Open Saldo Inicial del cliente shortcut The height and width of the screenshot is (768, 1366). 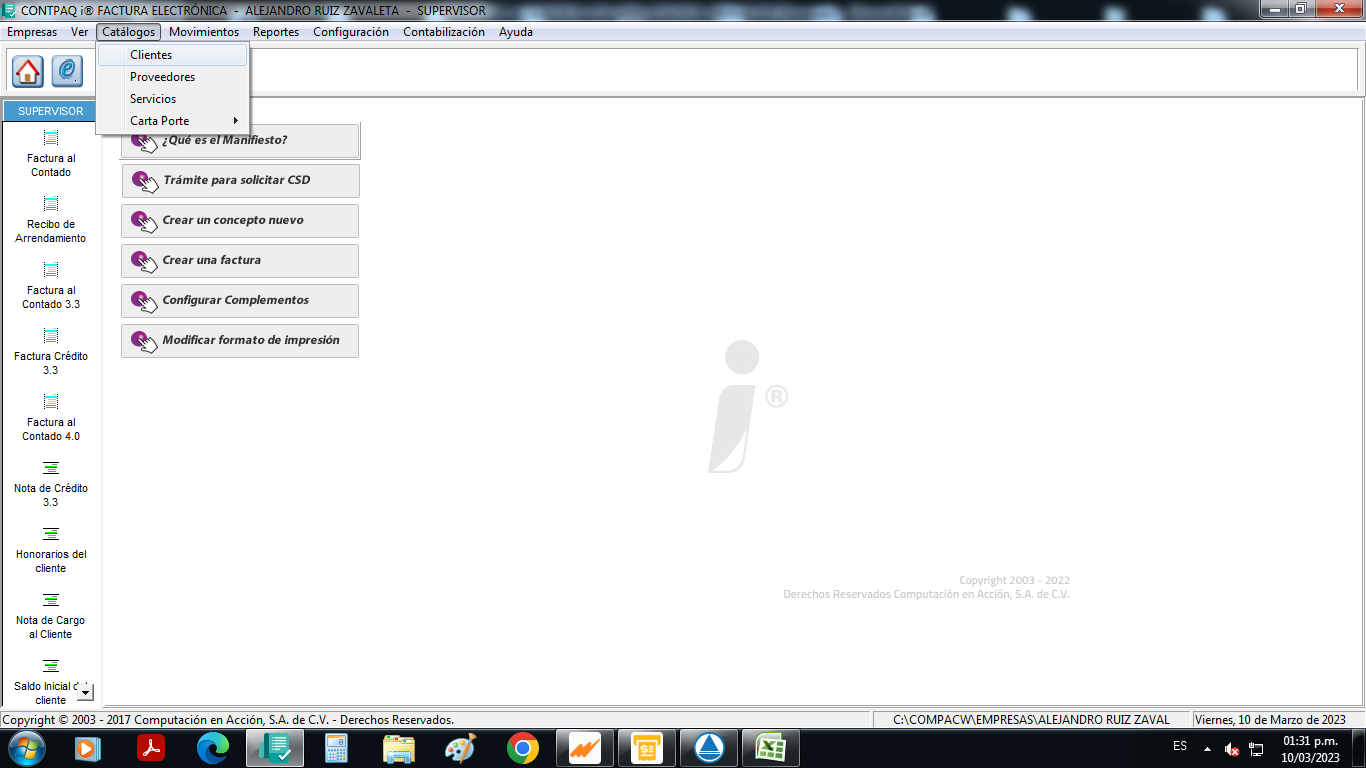point(51,682)
